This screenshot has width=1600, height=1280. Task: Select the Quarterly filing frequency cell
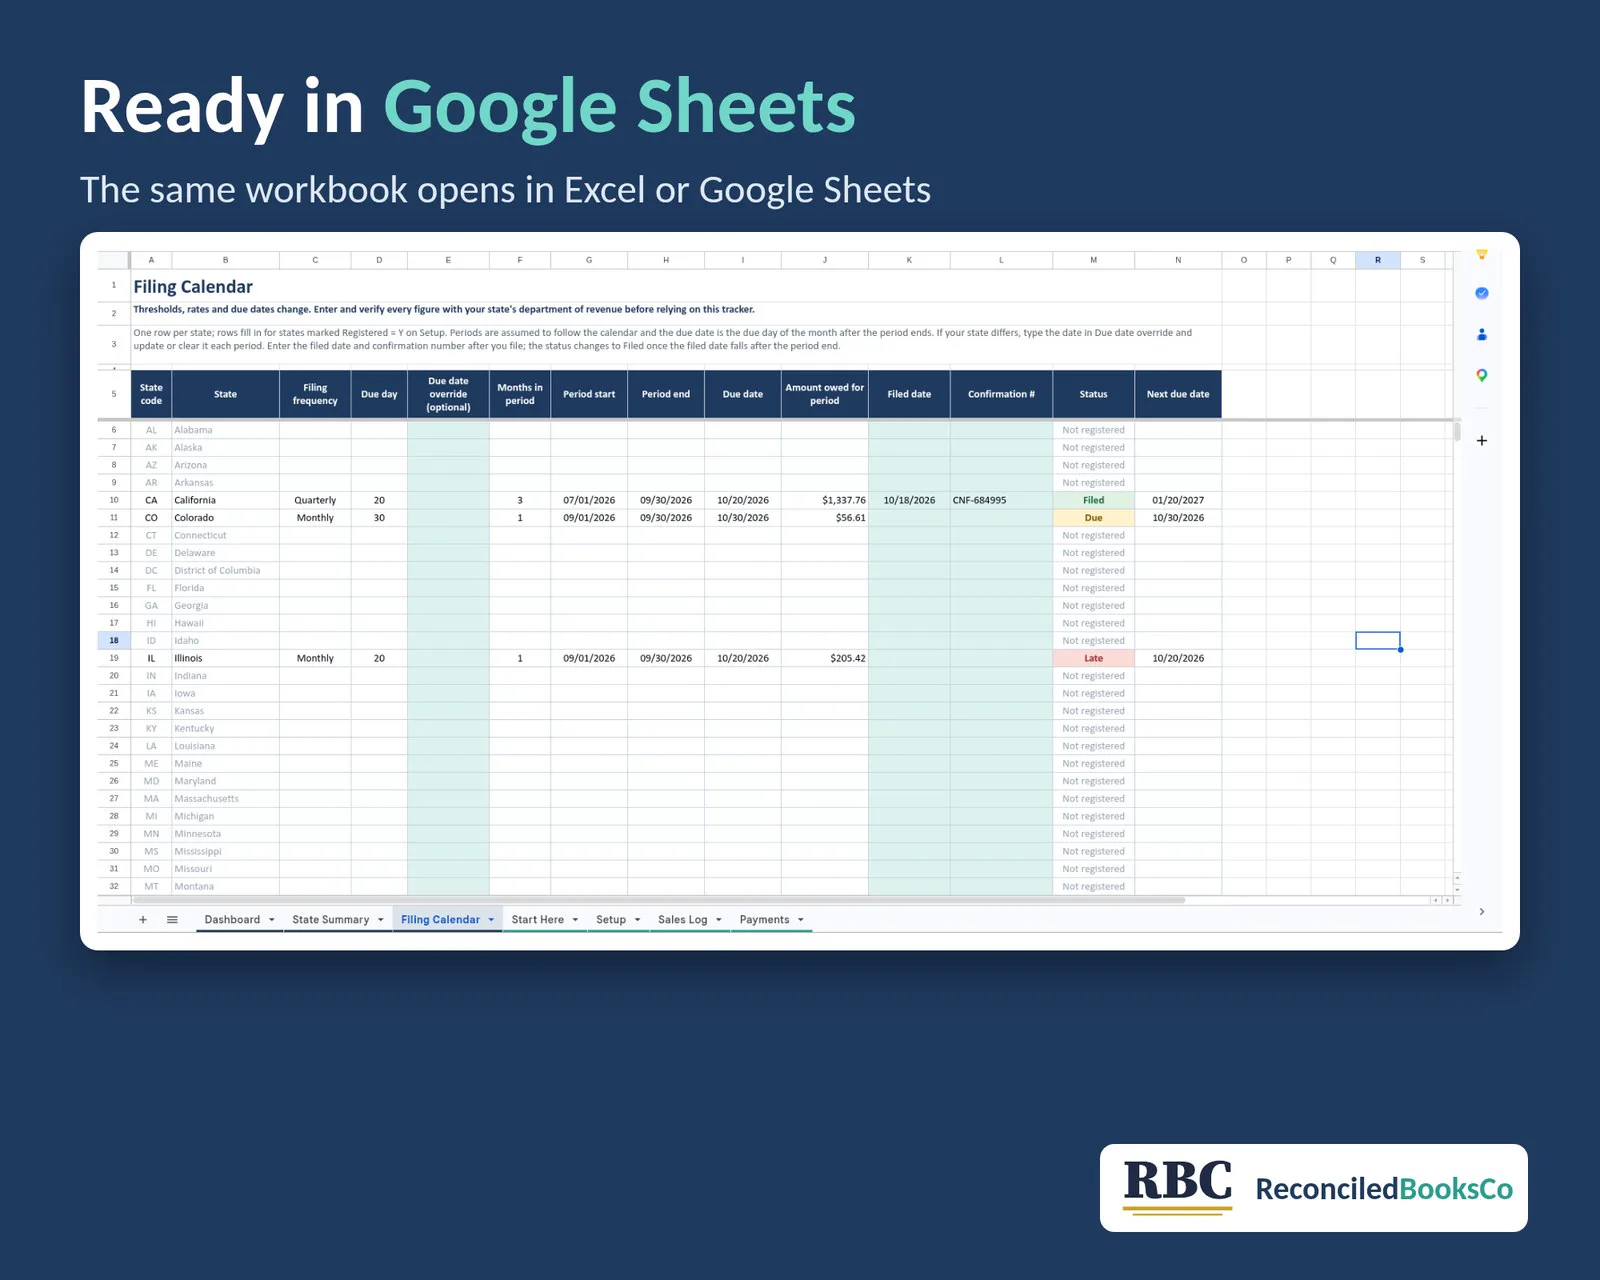click(315, 500)
